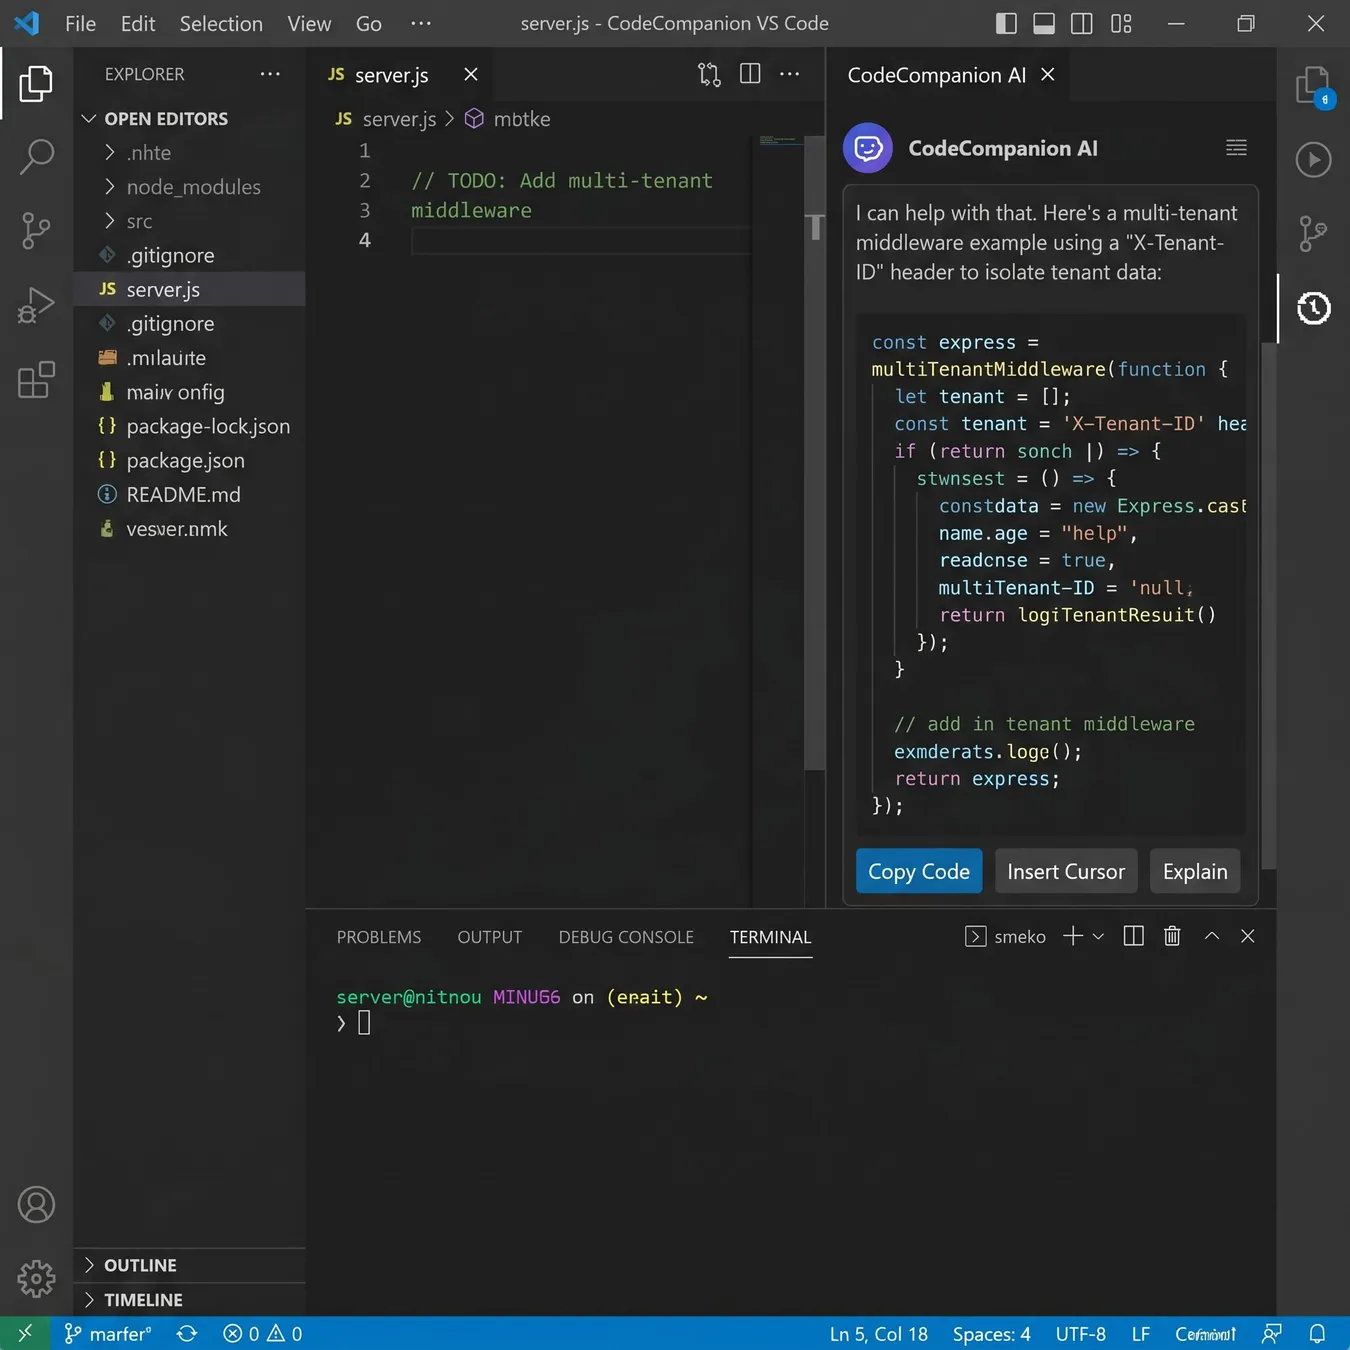
Task: Switch to the DEBUG CONSOLE tab
Action: 626,937
